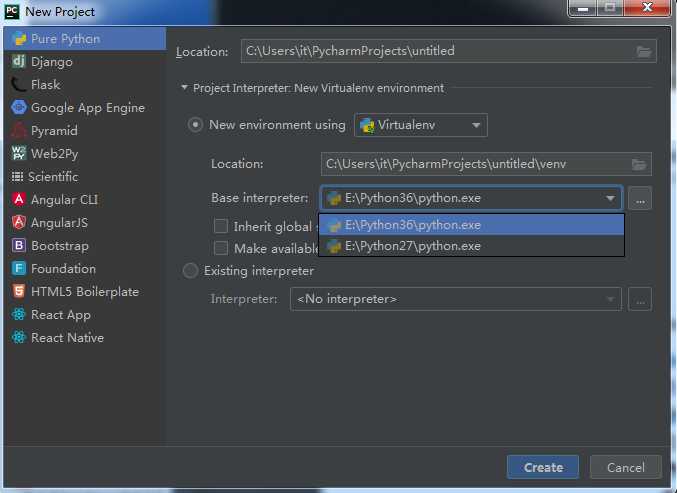This screenshot has width=677, height=493.
Task: Click the Cancel button
Action: (x=626, y=467)
